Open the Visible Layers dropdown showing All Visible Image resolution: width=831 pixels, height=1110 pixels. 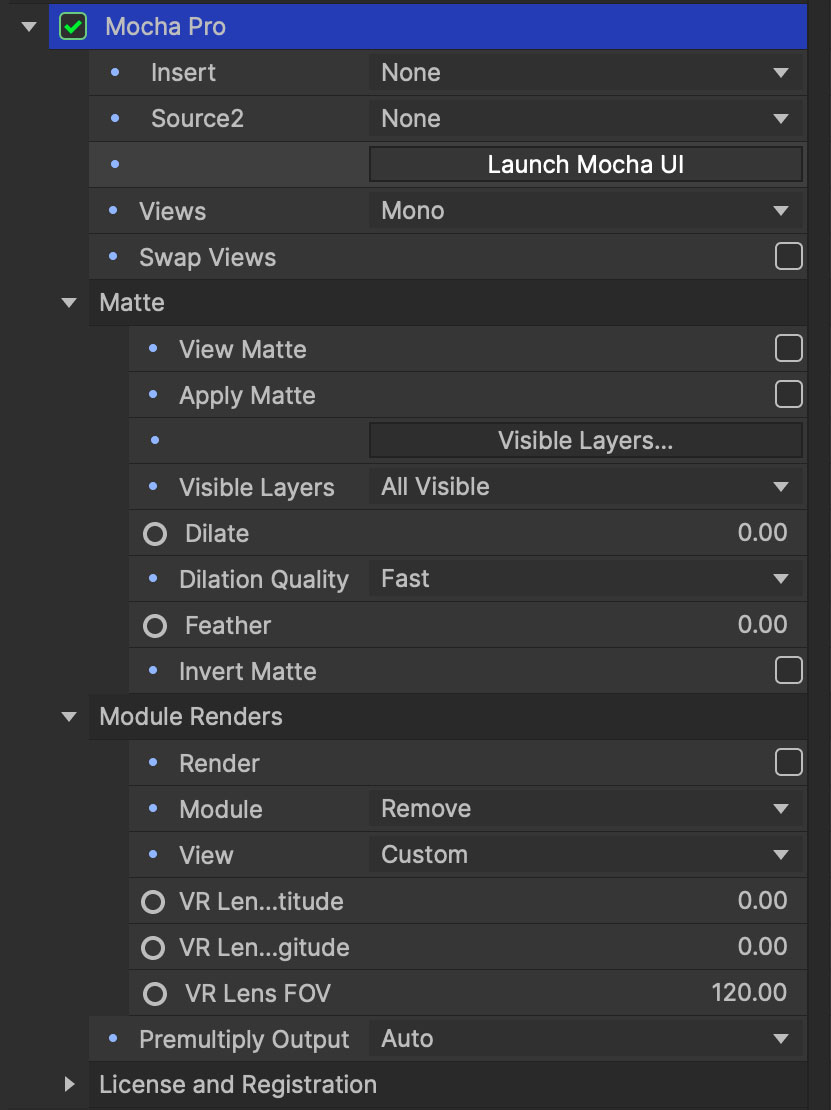click(585, 486)
